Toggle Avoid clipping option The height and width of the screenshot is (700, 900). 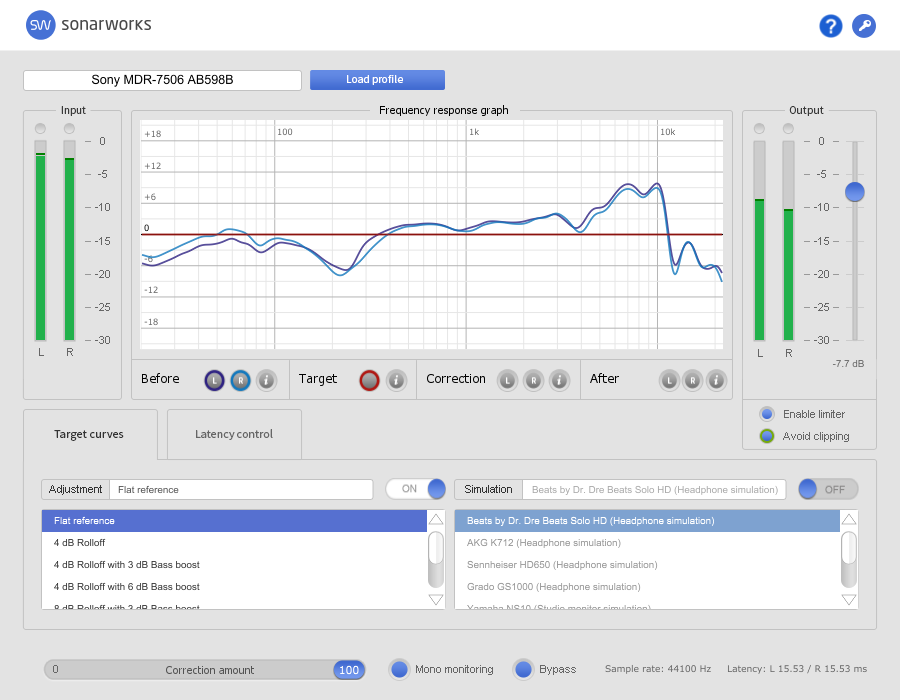tap(767, 436)
